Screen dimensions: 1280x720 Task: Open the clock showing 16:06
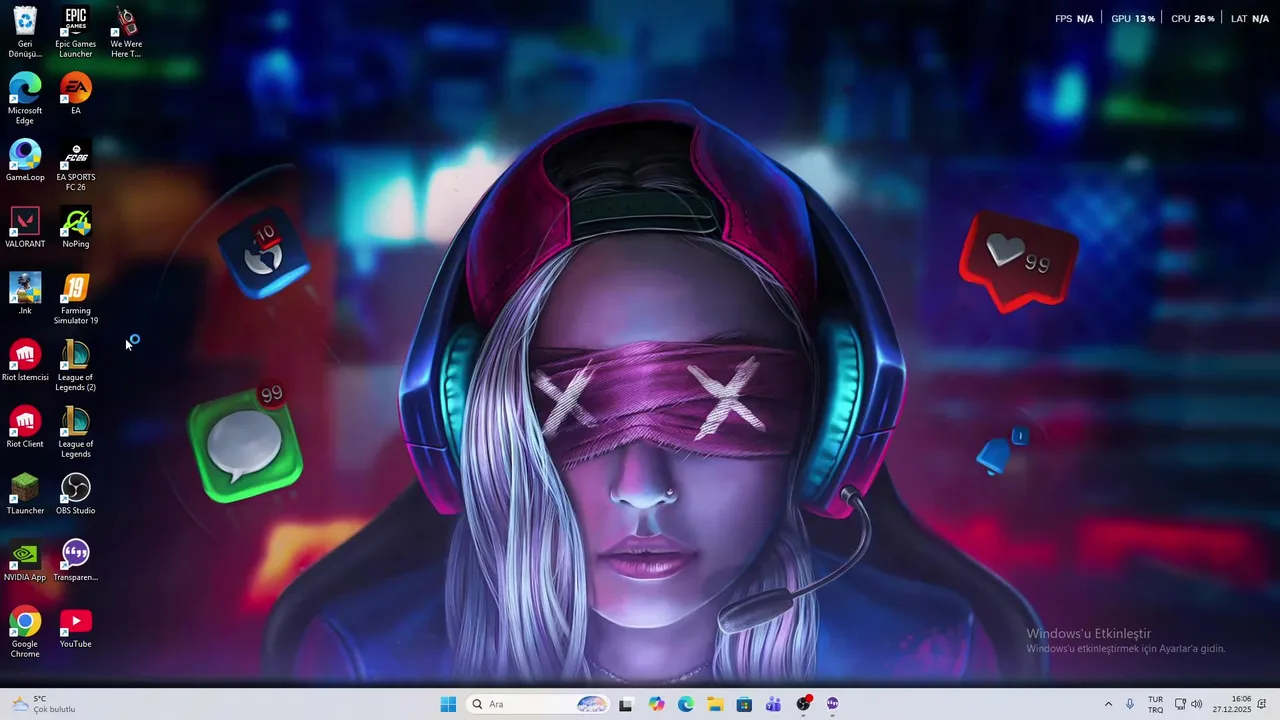coord(1231,704)
